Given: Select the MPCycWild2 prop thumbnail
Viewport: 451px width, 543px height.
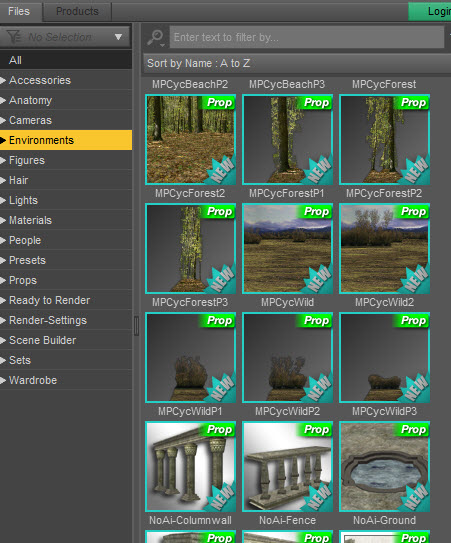Looking at the screenshot, I should pos(384,249).
